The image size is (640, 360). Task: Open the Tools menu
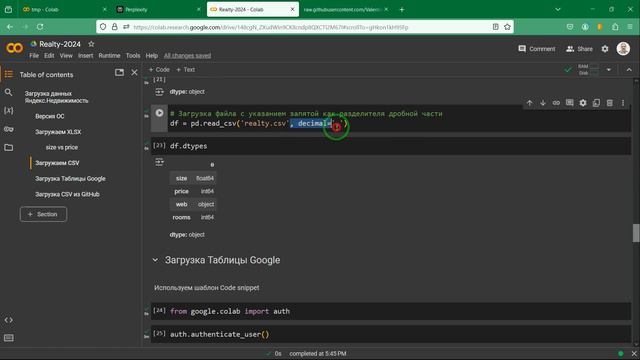[133, 56]
